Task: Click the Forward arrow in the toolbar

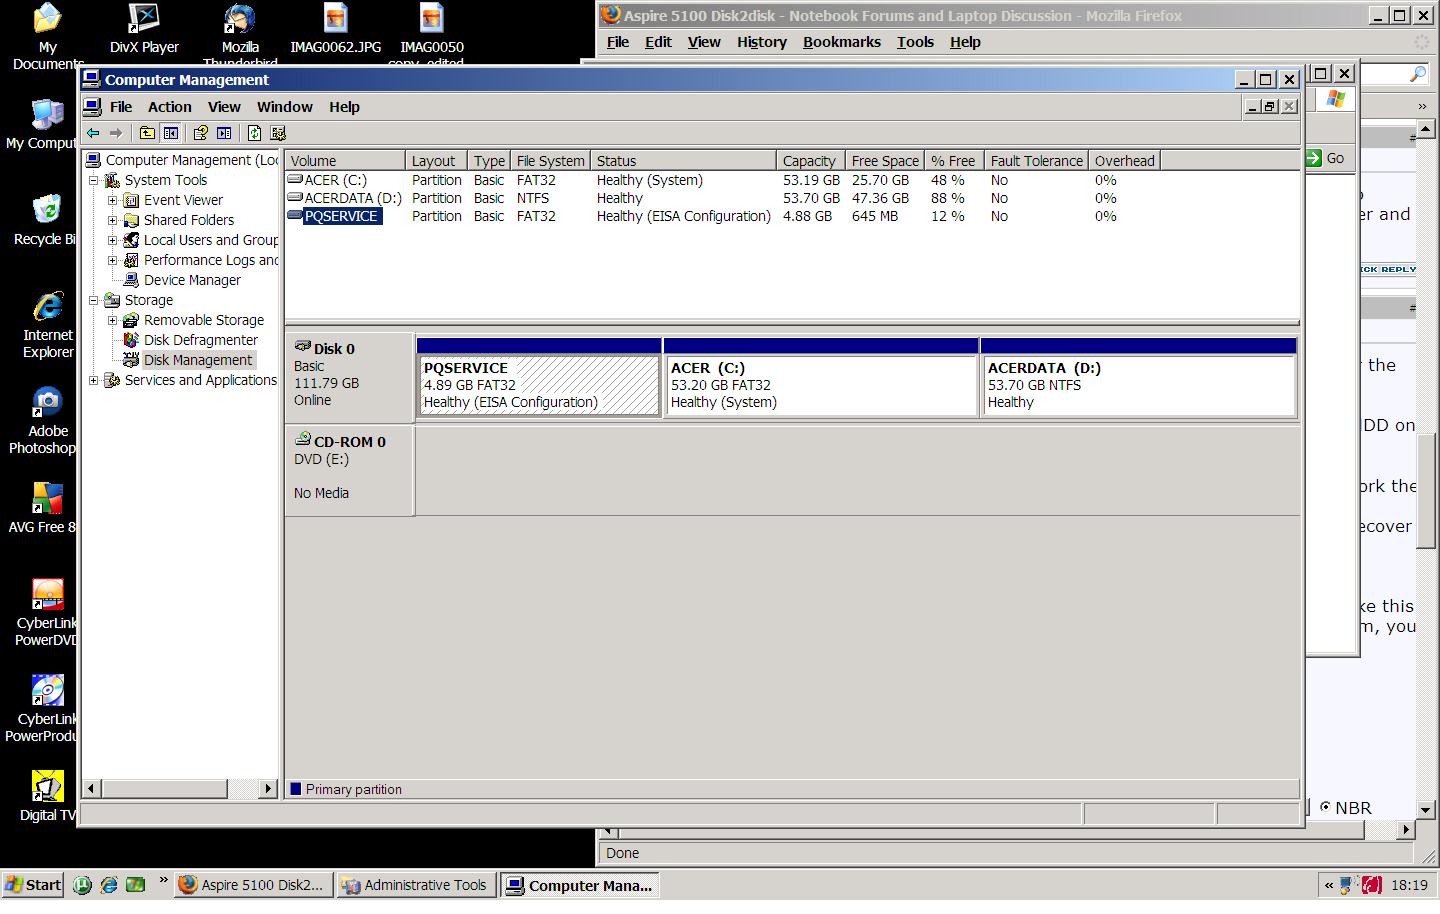Action: pyautogui.click(x=116, y=133)
